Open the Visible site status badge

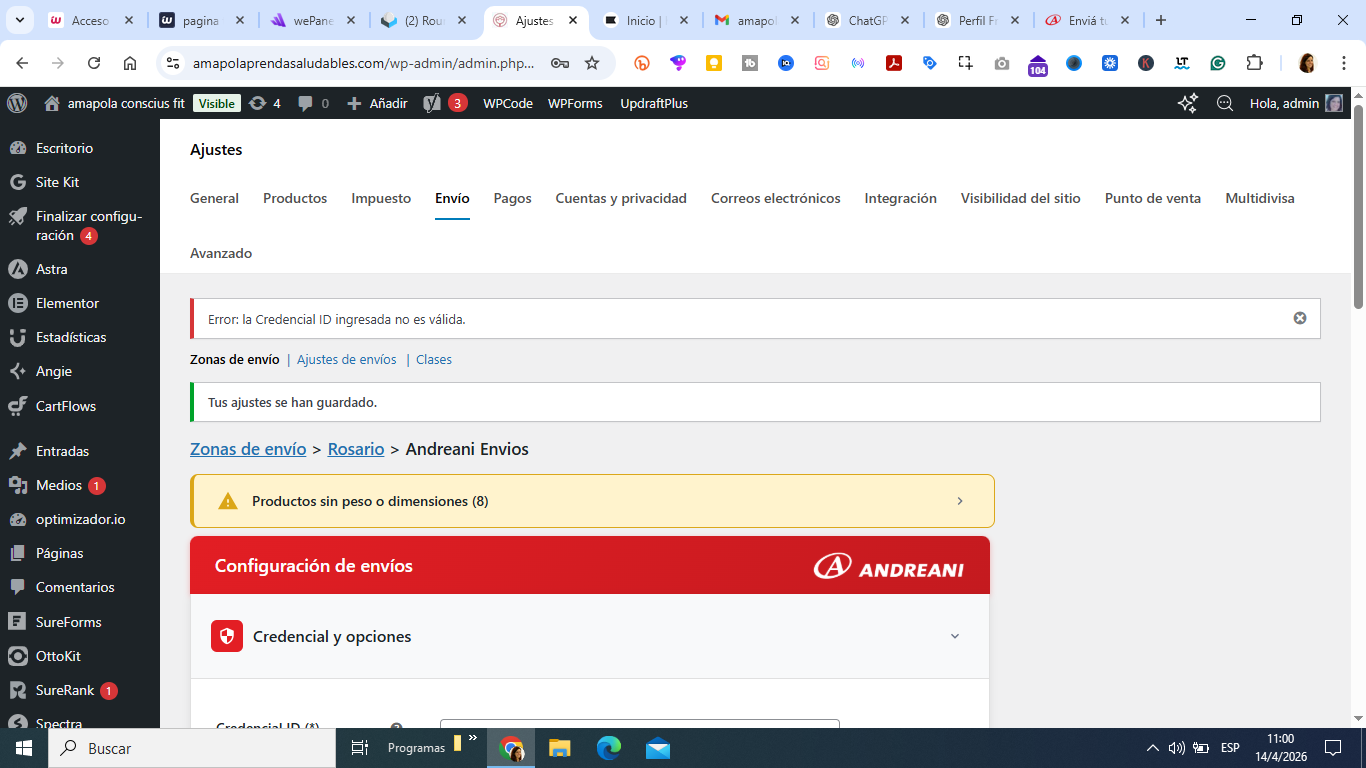[x=216, y=103]
